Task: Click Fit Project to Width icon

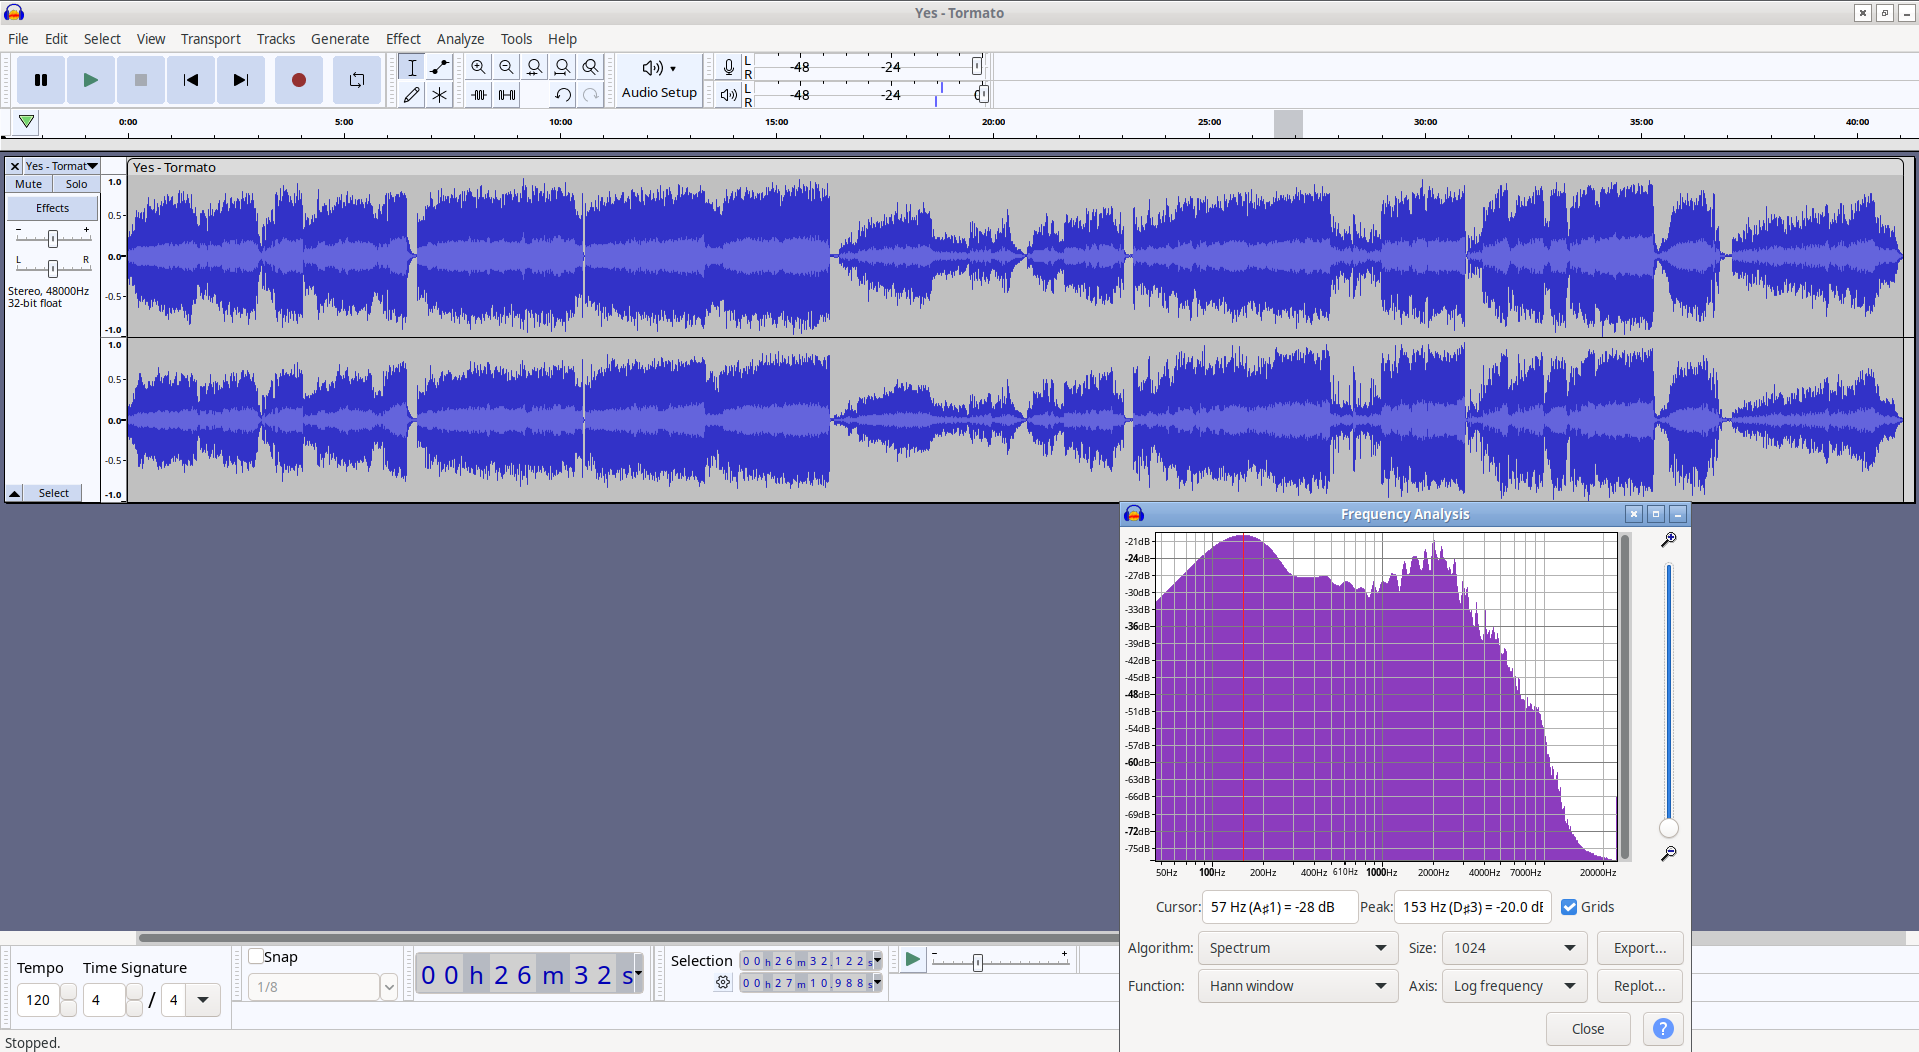Action: [563, 67]
